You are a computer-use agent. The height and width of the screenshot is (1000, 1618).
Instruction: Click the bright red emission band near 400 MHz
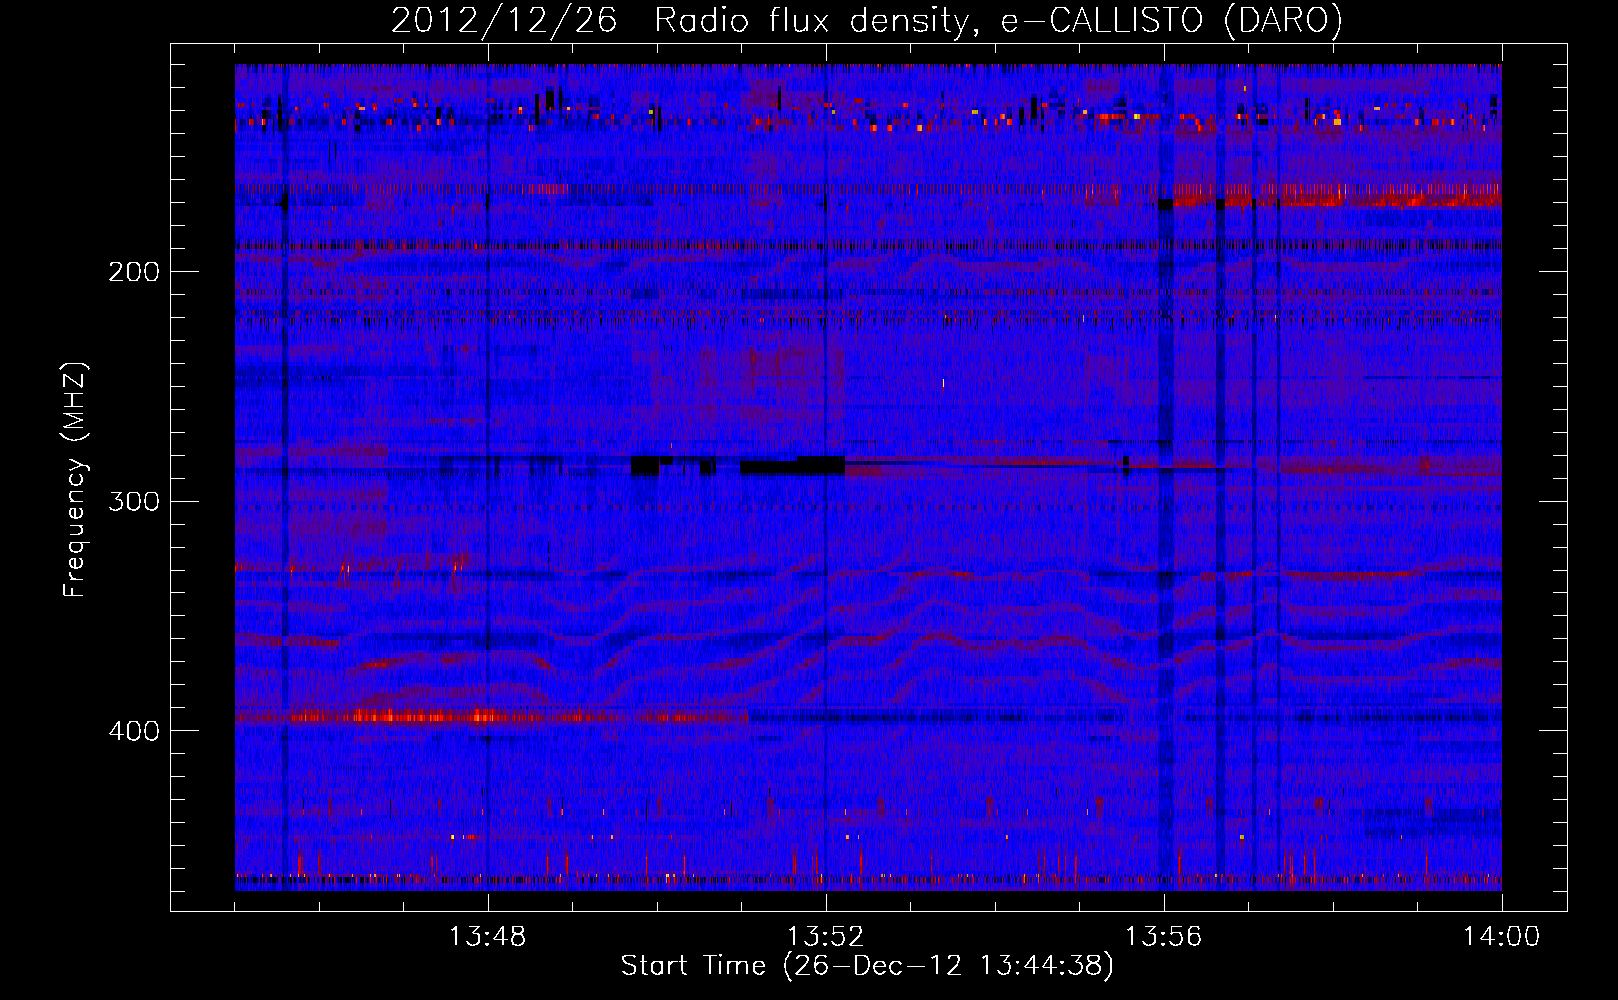point(490,716)
